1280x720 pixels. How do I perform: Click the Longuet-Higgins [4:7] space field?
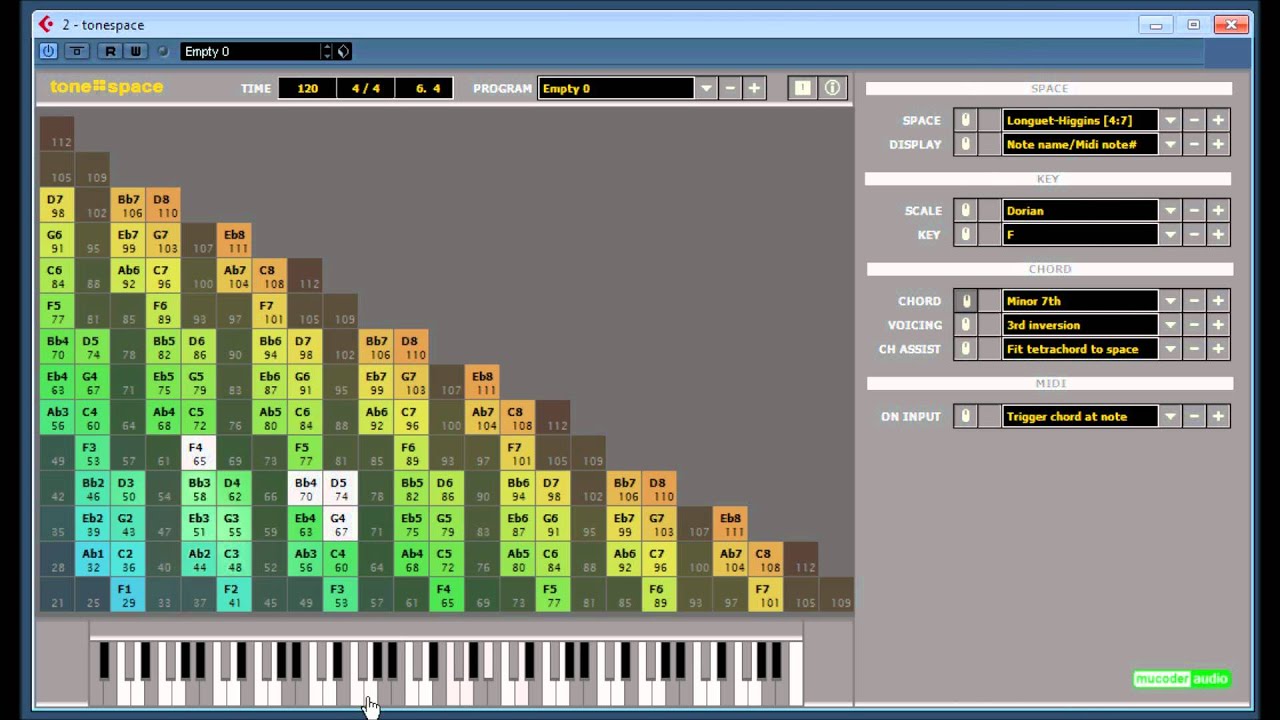click(x=1080, y=120)
